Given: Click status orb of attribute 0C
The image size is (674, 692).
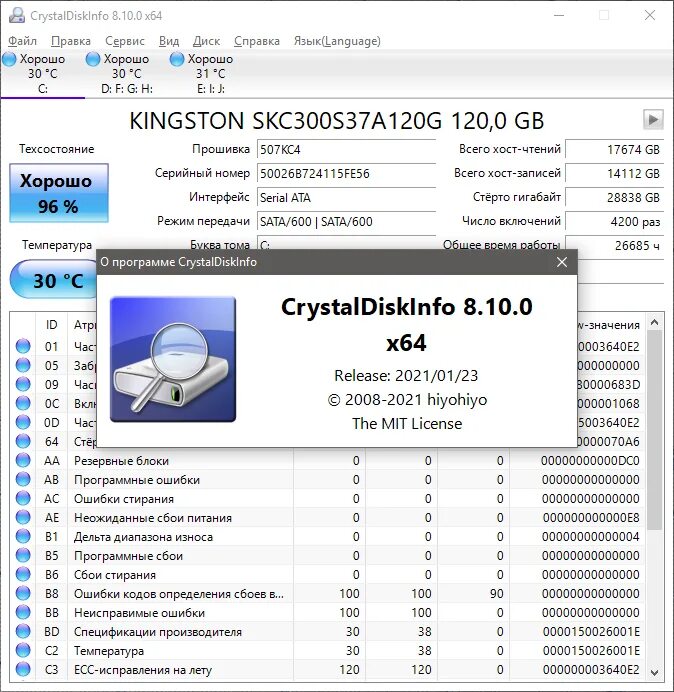Looking at the screenshot, I should 23,403.
